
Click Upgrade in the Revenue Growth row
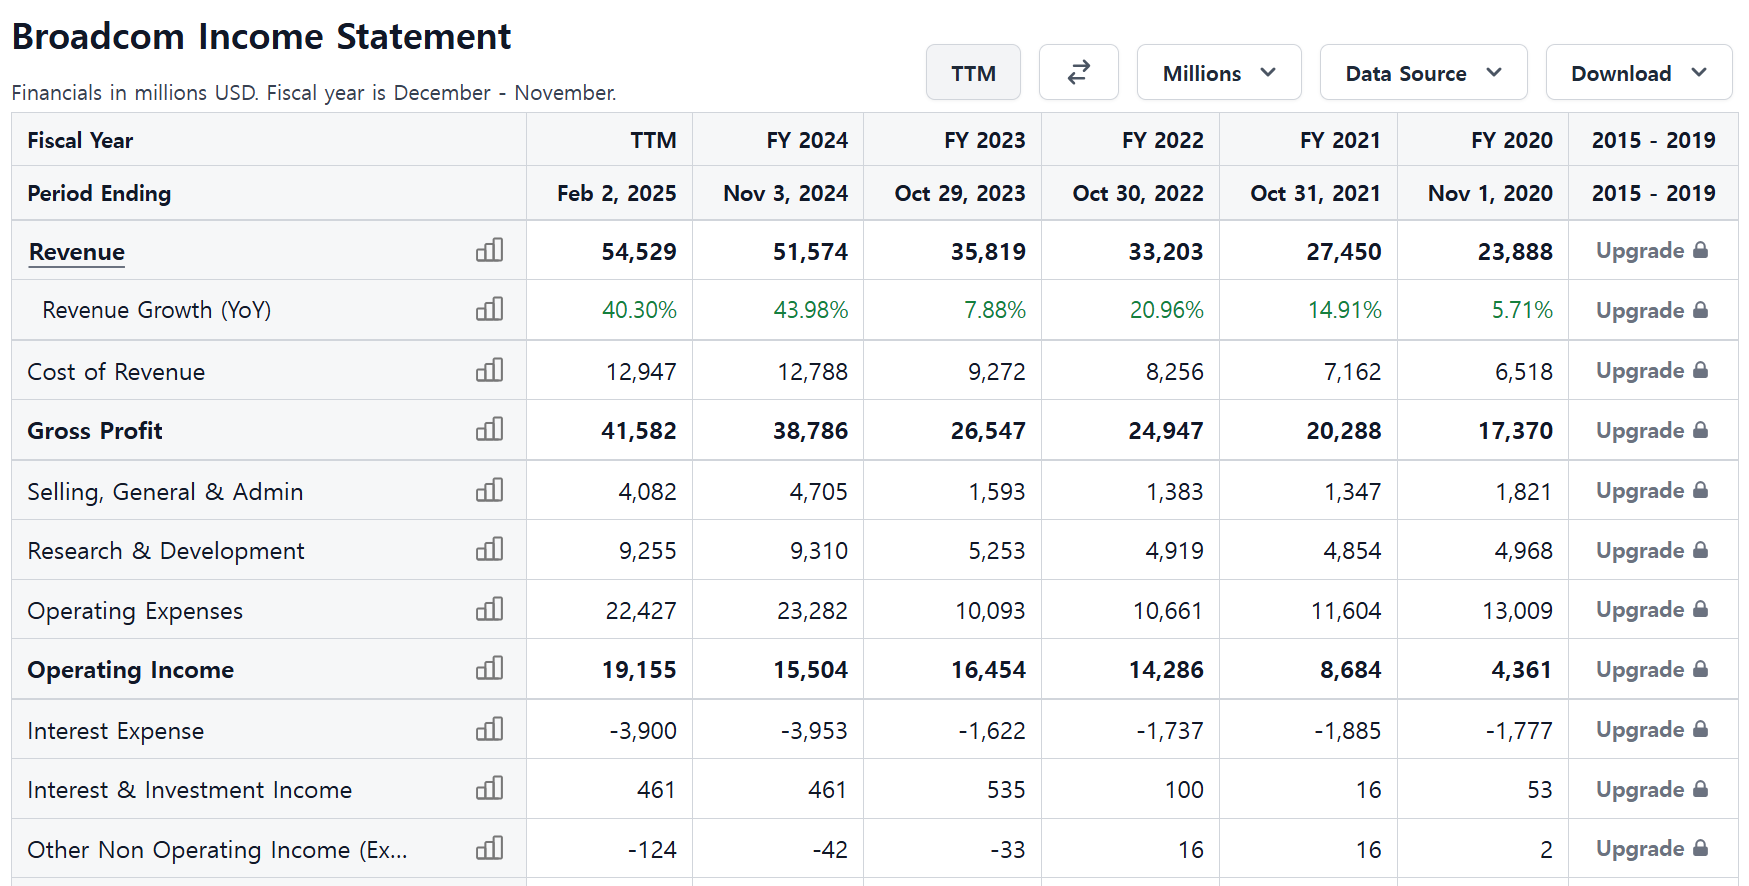click(x=1652, y=311)
